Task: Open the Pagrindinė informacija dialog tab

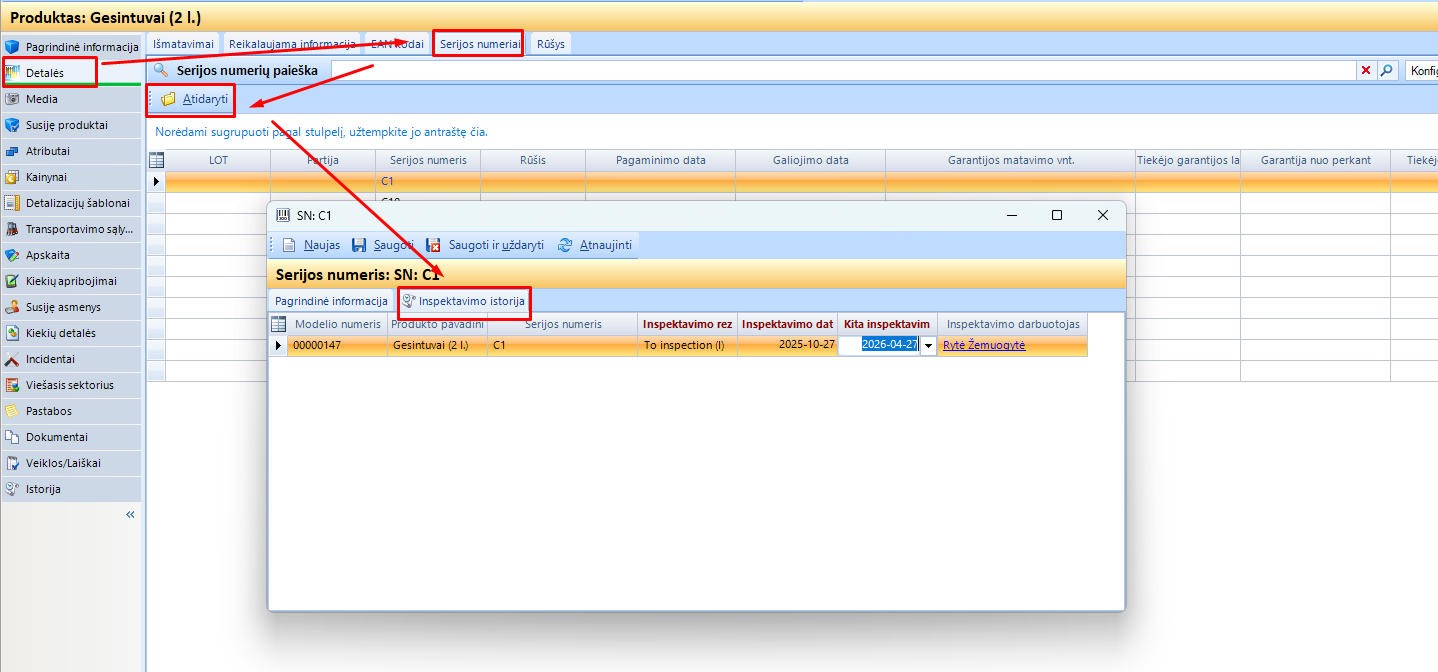Action: tap(331, 301)
